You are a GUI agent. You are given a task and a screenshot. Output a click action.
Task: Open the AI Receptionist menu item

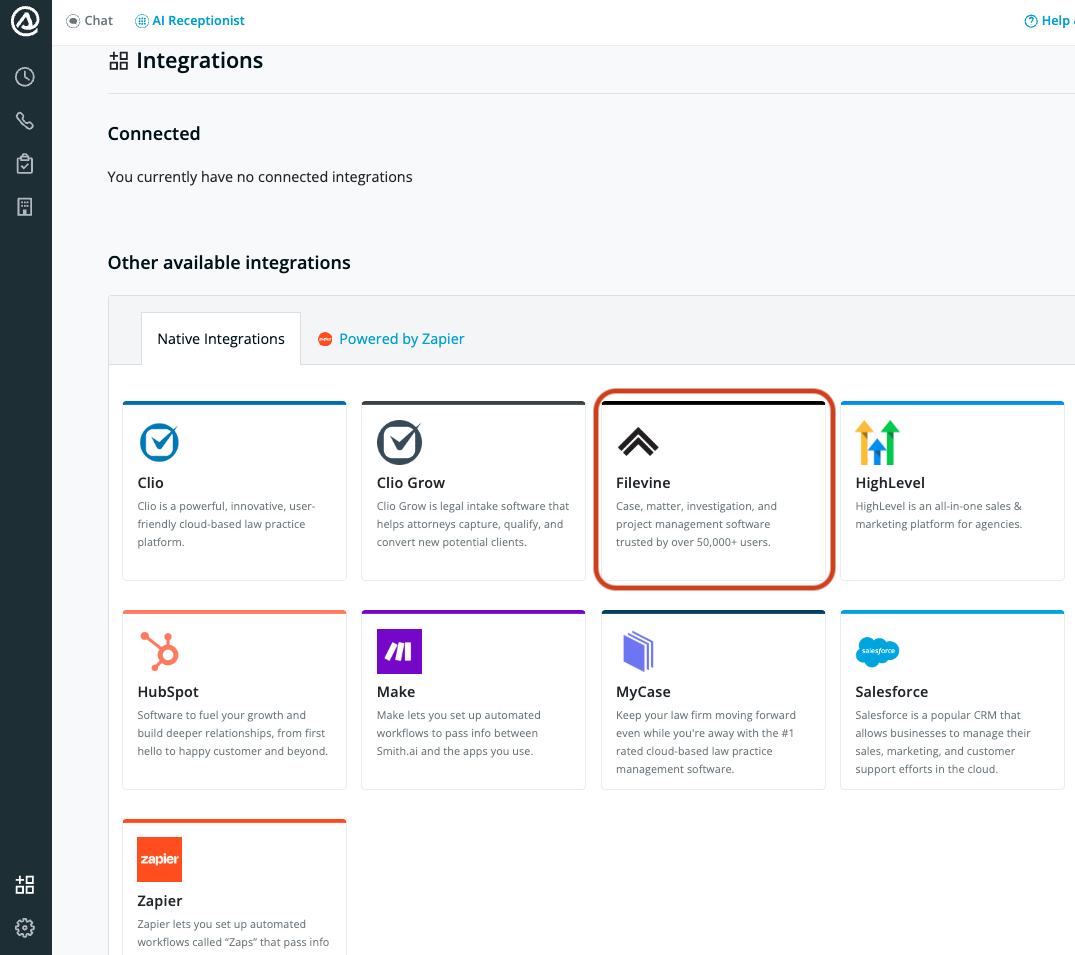point(190,21)
